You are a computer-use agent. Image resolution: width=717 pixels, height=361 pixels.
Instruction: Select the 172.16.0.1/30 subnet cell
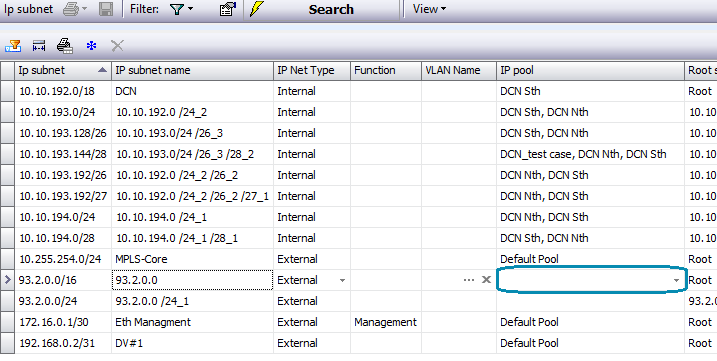pyautogui.click(x=63, y=322)
